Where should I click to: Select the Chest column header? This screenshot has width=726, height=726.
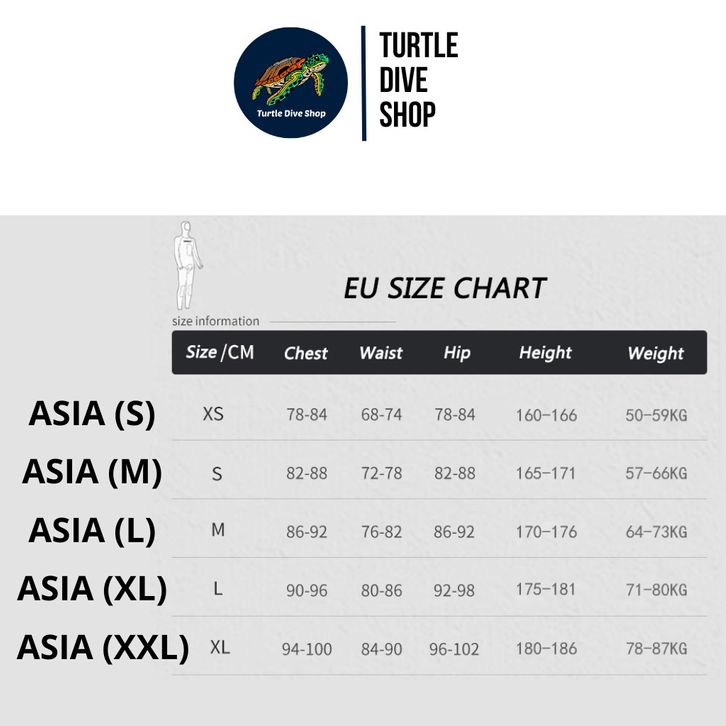click(x=306, y=353)
